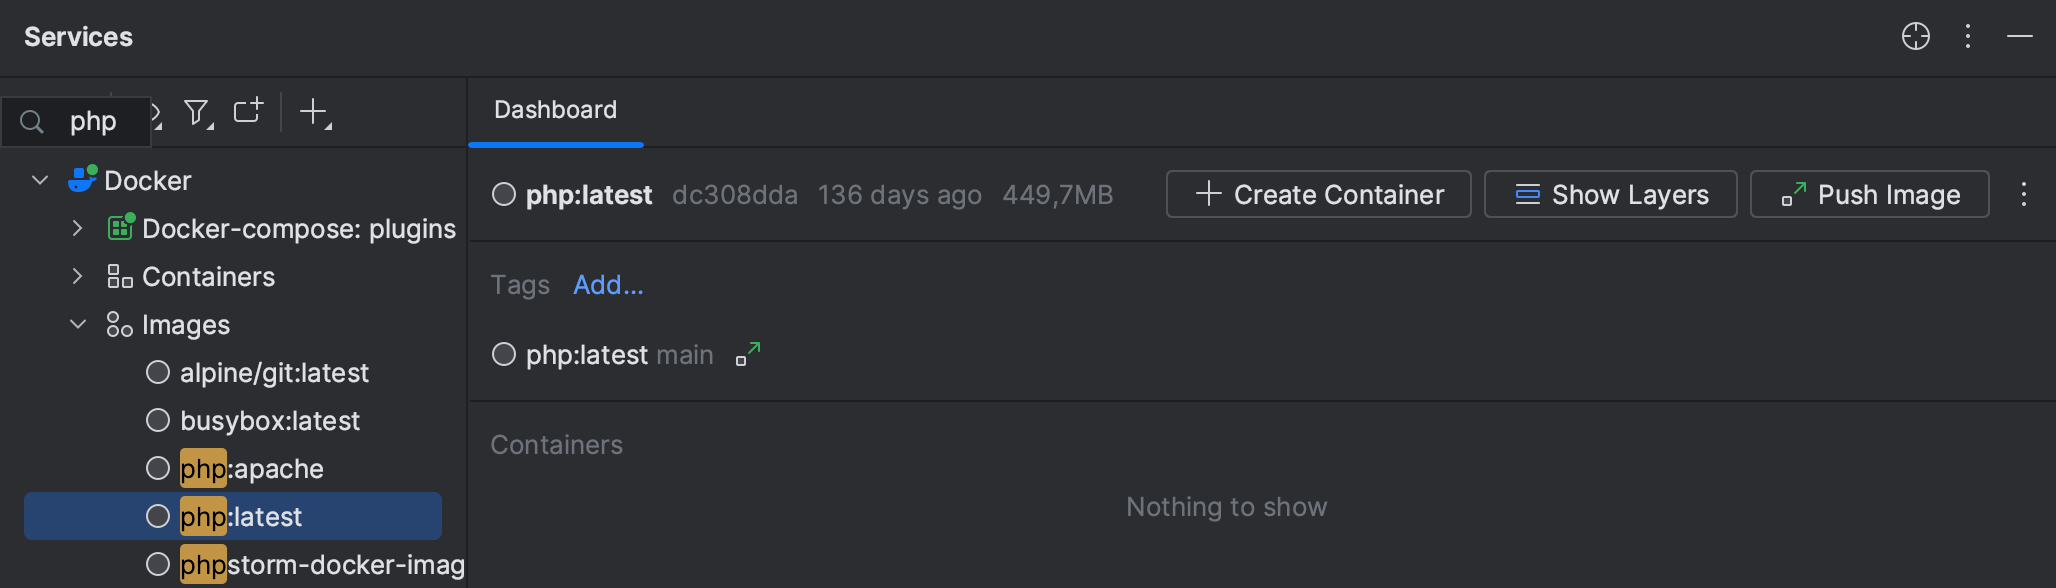Click the filter icon in the Services toolbar
2056x588 pixels.
(x=198, y=113)
